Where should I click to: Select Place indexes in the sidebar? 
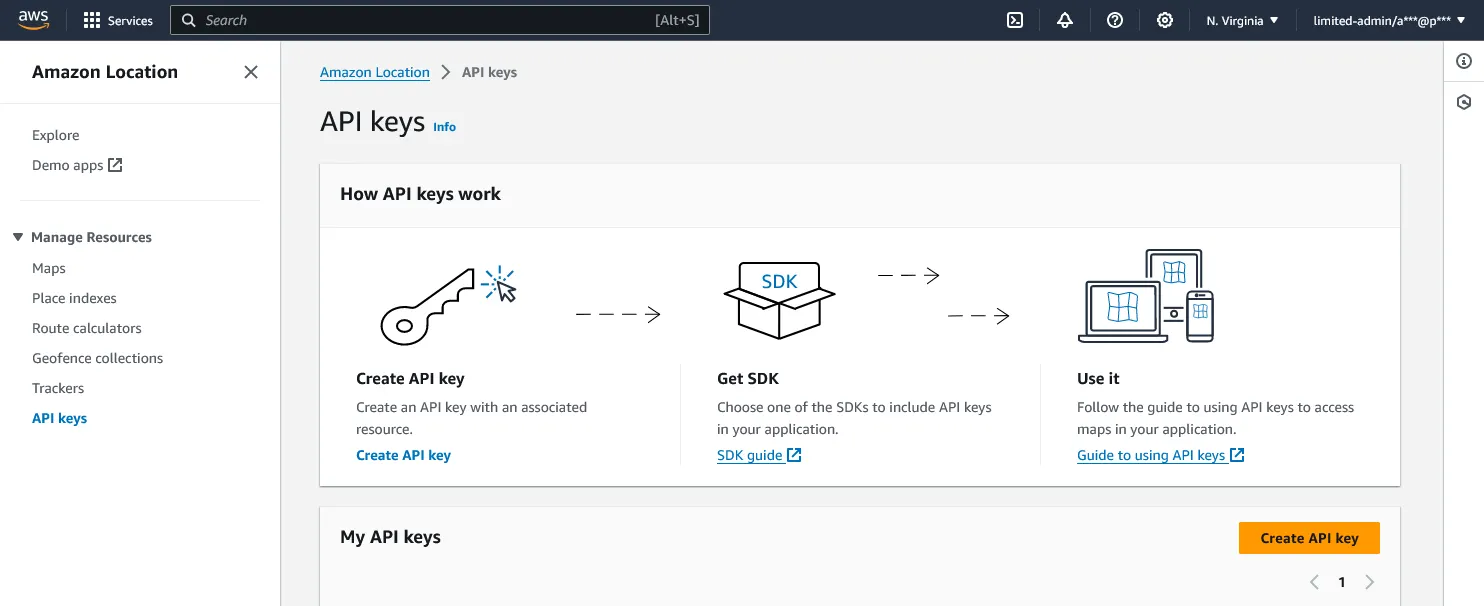(x=75, y=298)
